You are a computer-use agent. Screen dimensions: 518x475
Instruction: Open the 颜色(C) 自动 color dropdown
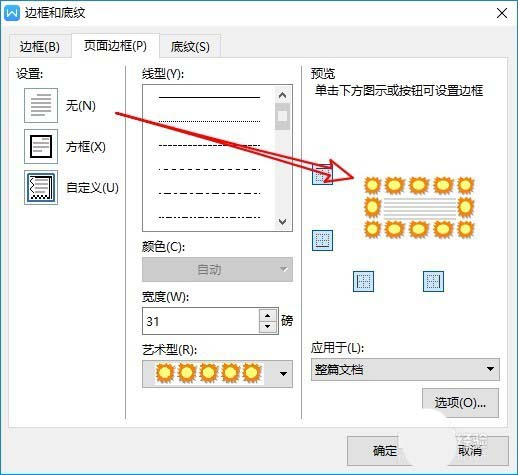[x=217, y=269]
